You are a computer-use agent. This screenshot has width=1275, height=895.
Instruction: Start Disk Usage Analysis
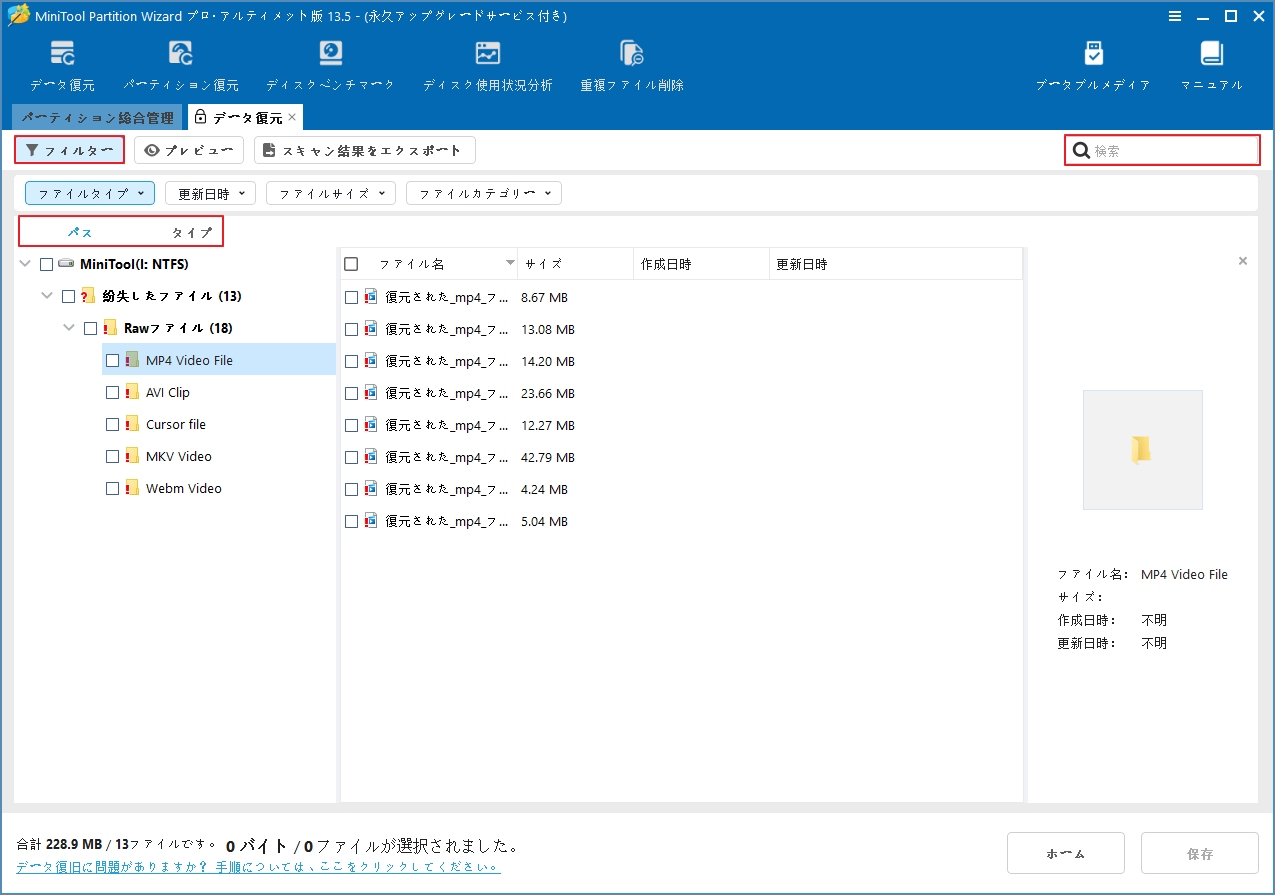(488, 64)
